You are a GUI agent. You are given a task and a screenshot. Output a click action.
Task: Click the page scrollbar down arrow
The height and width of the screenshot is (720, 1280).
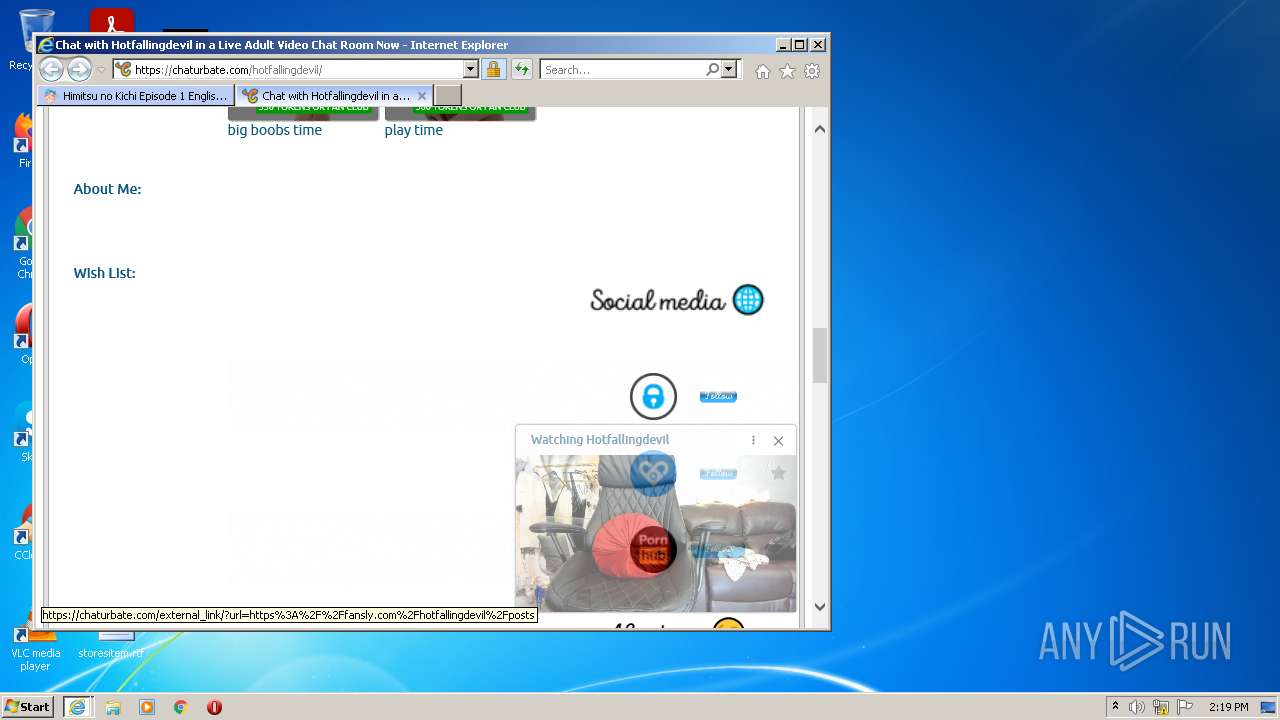click(x=820, y=606)
